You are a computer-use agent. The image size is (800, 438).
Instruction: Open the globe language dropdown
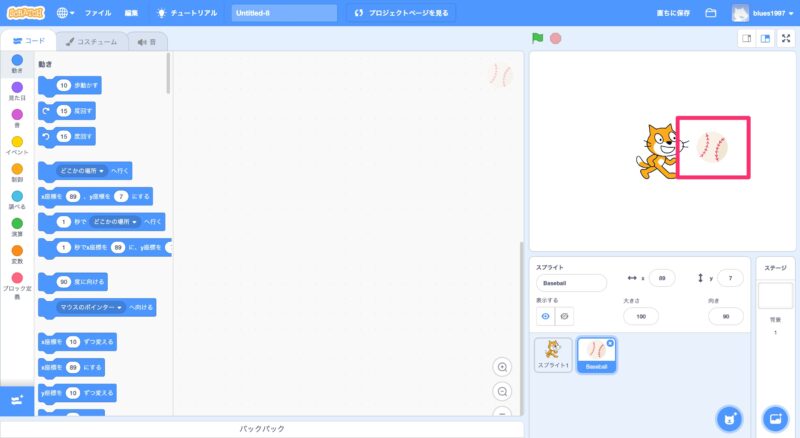point(67,14)
